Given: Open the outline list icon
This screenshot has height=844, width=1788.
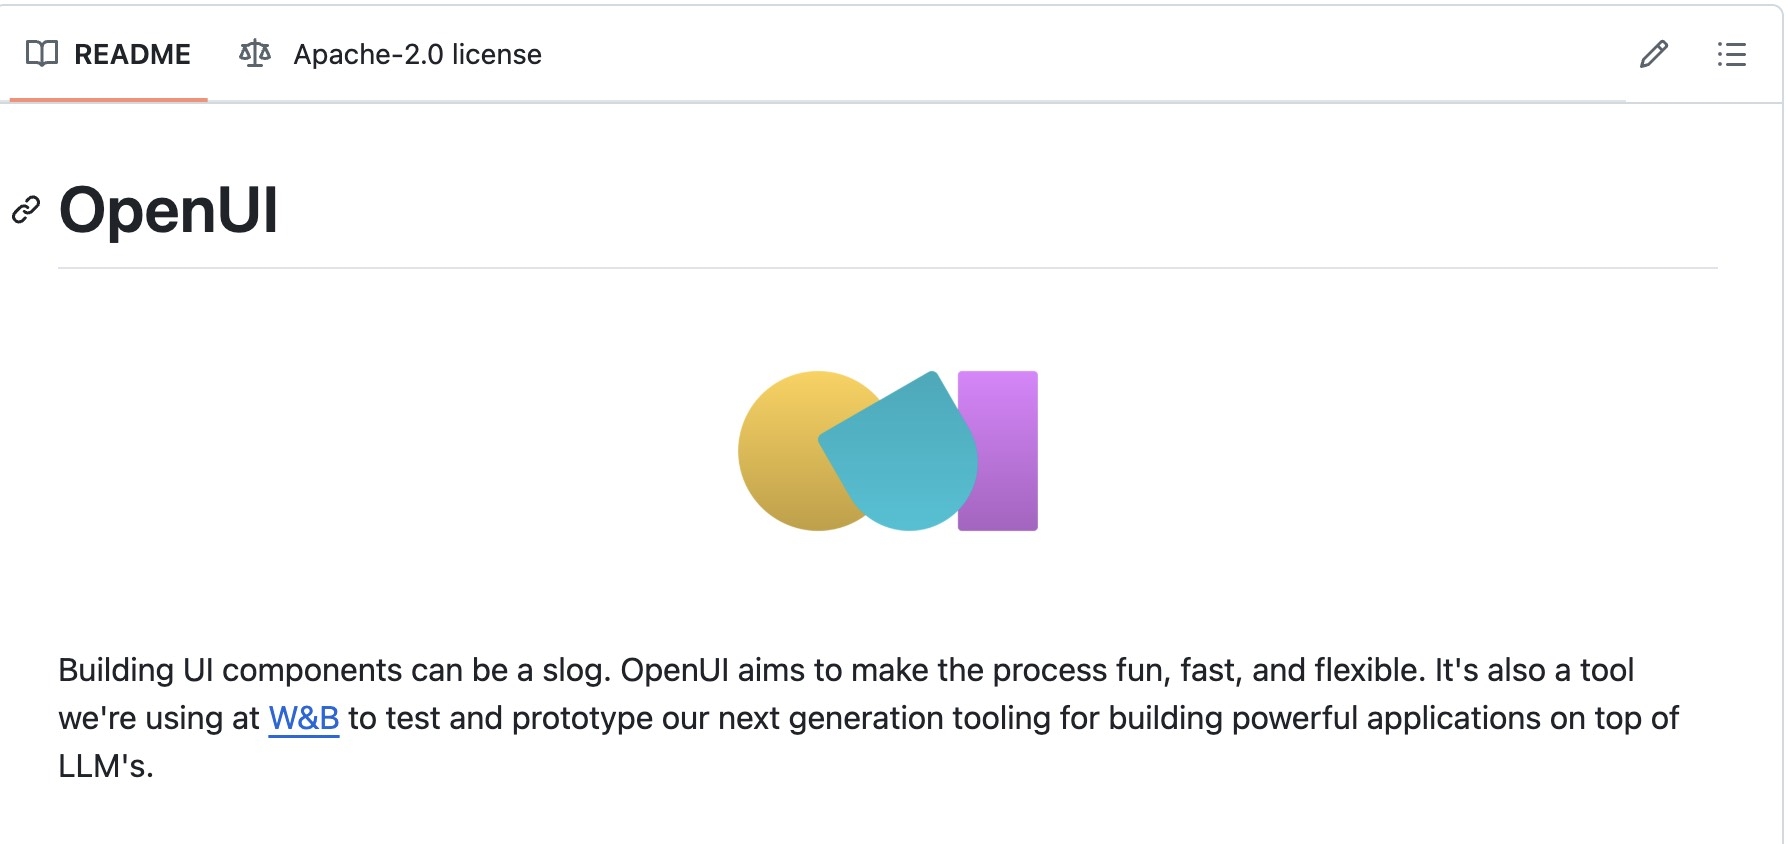Looking at the screenshot, I should click(x=1731, y=54).
